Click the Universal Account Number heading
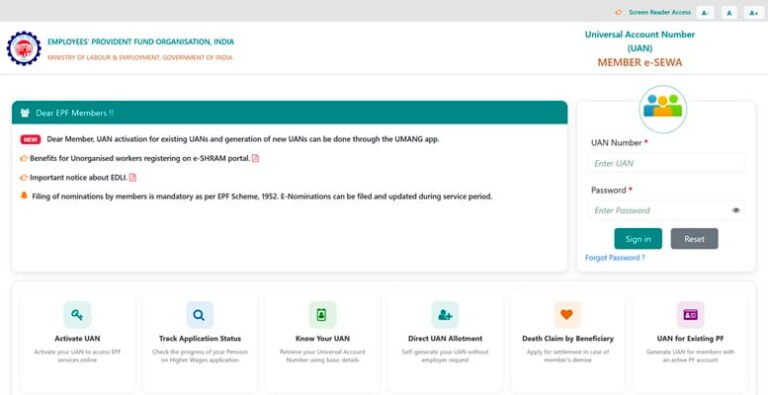768x395 pixels. click(x=640, y=41)
